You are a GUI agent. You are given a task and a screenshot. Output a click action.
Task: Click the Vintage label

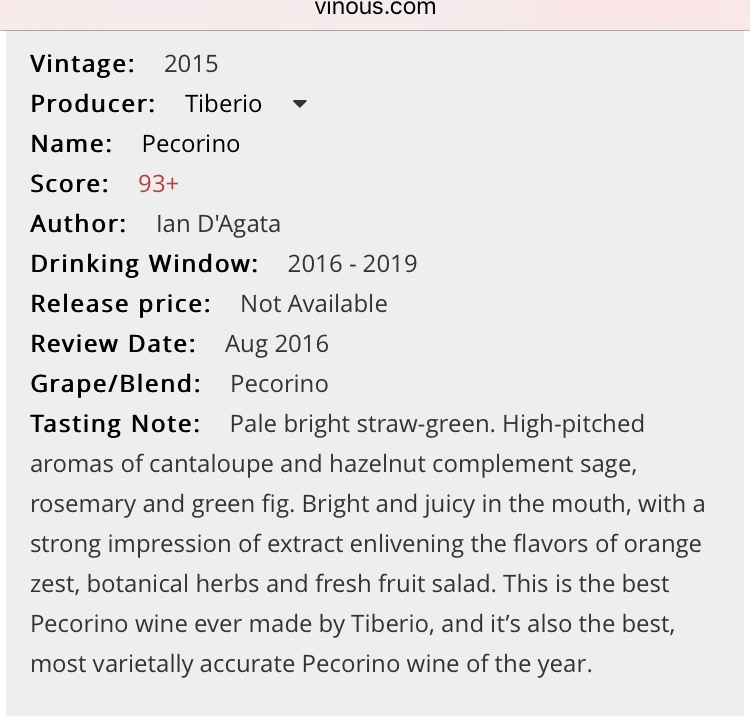(83, 64)
